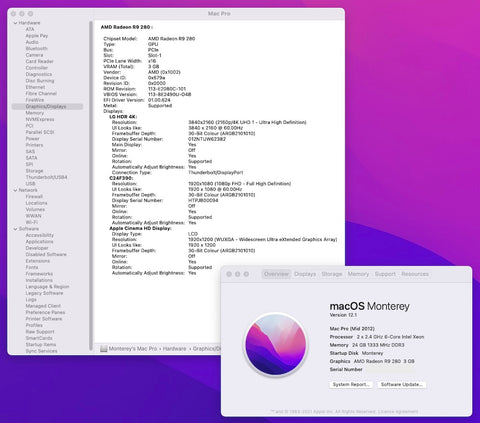Select Apple Pay in sidebar
The width and height of the screenshot is (480, 423).
[37, 36]
